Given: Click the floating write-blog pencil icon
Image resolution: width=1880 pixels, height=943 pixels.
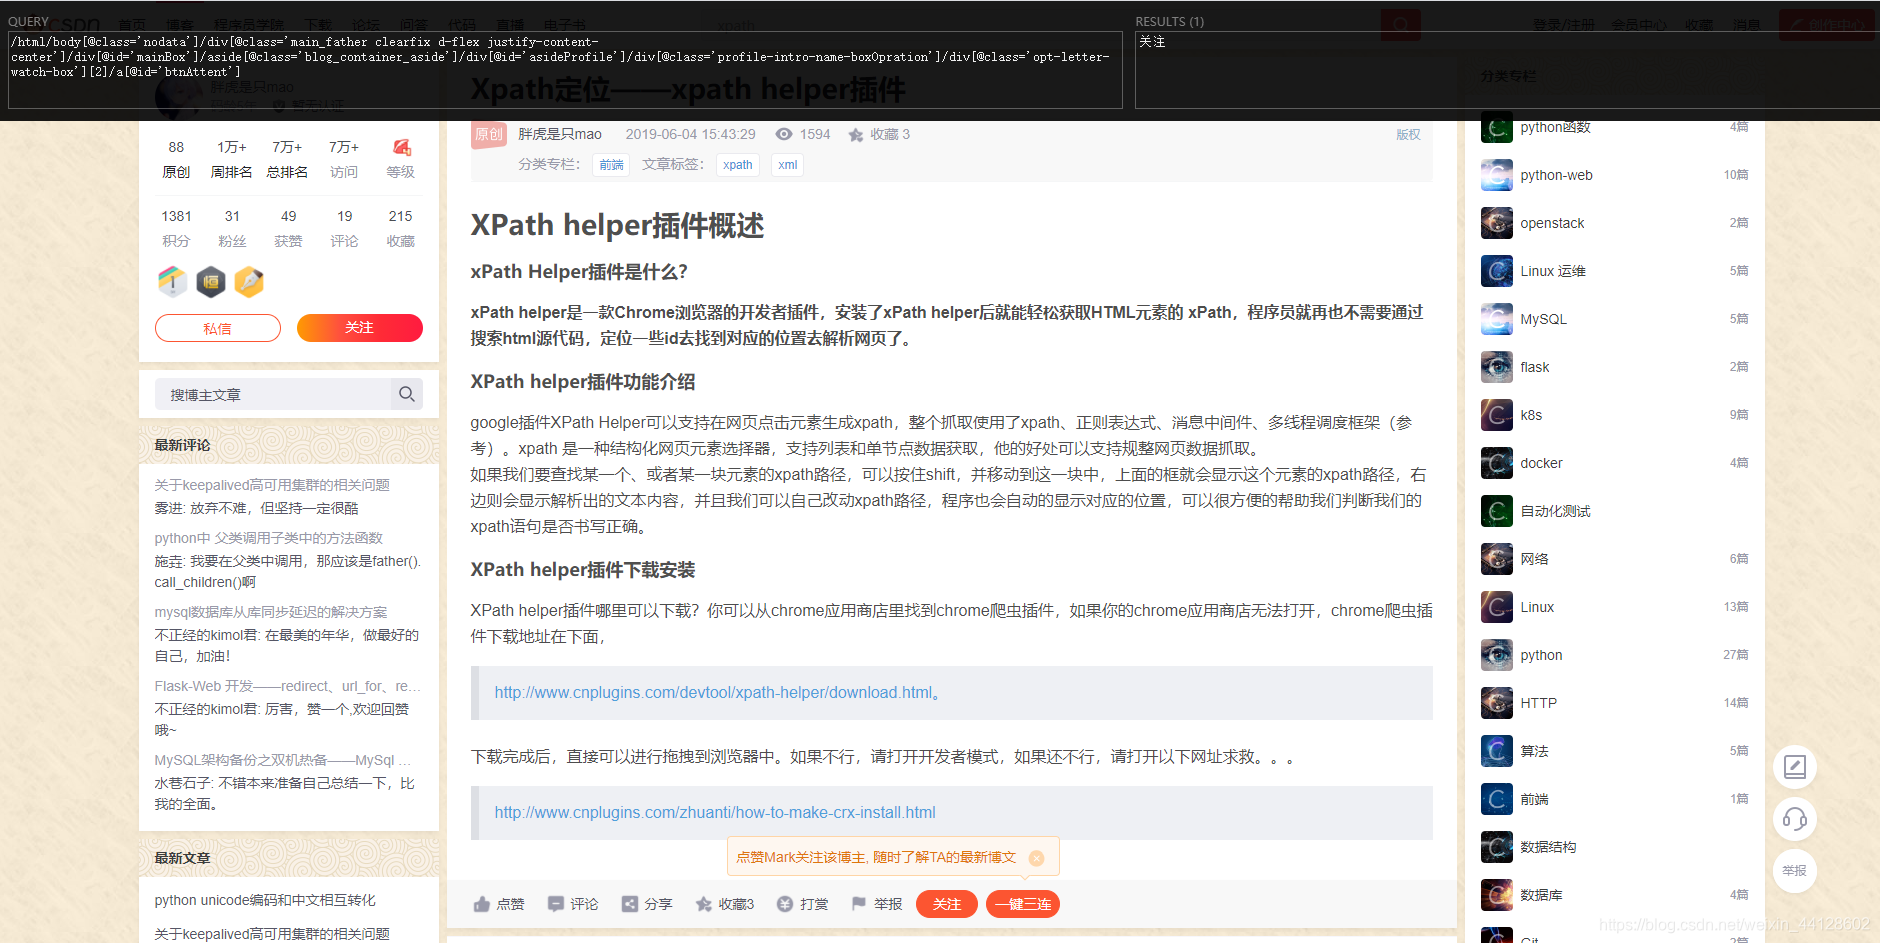Looking at the screenshot, I should (x=1795, y=767).
